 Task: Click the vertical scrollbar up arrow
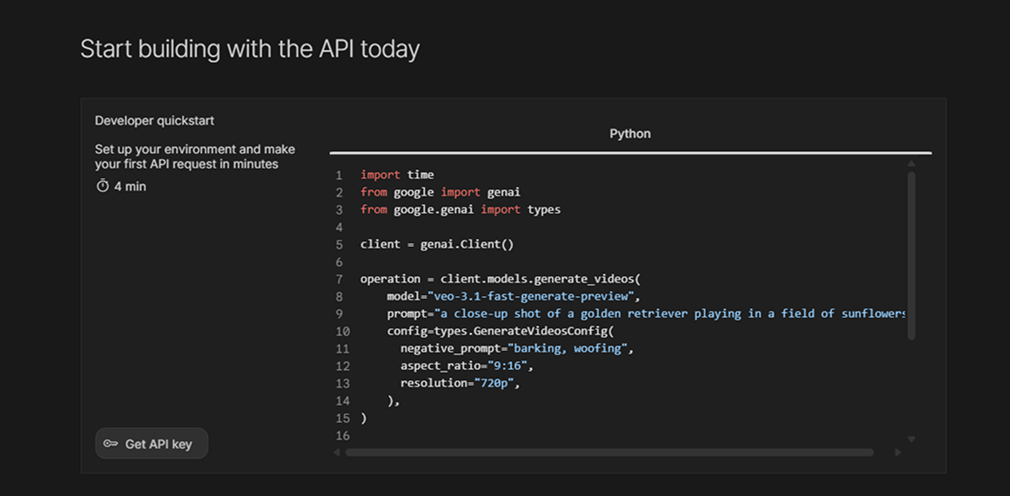click(x=911, y=164)
